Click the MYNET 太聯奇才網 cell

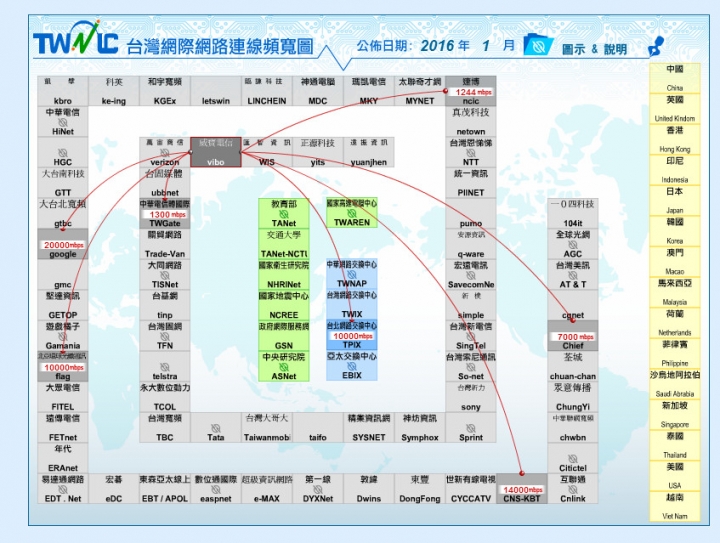420,91
